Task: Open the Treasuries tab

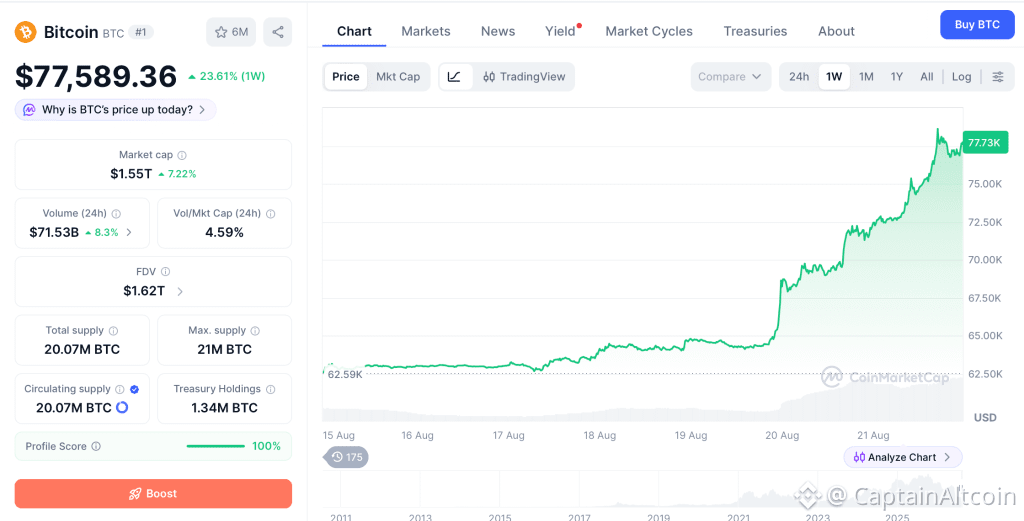Action: [x=755, y=31]
